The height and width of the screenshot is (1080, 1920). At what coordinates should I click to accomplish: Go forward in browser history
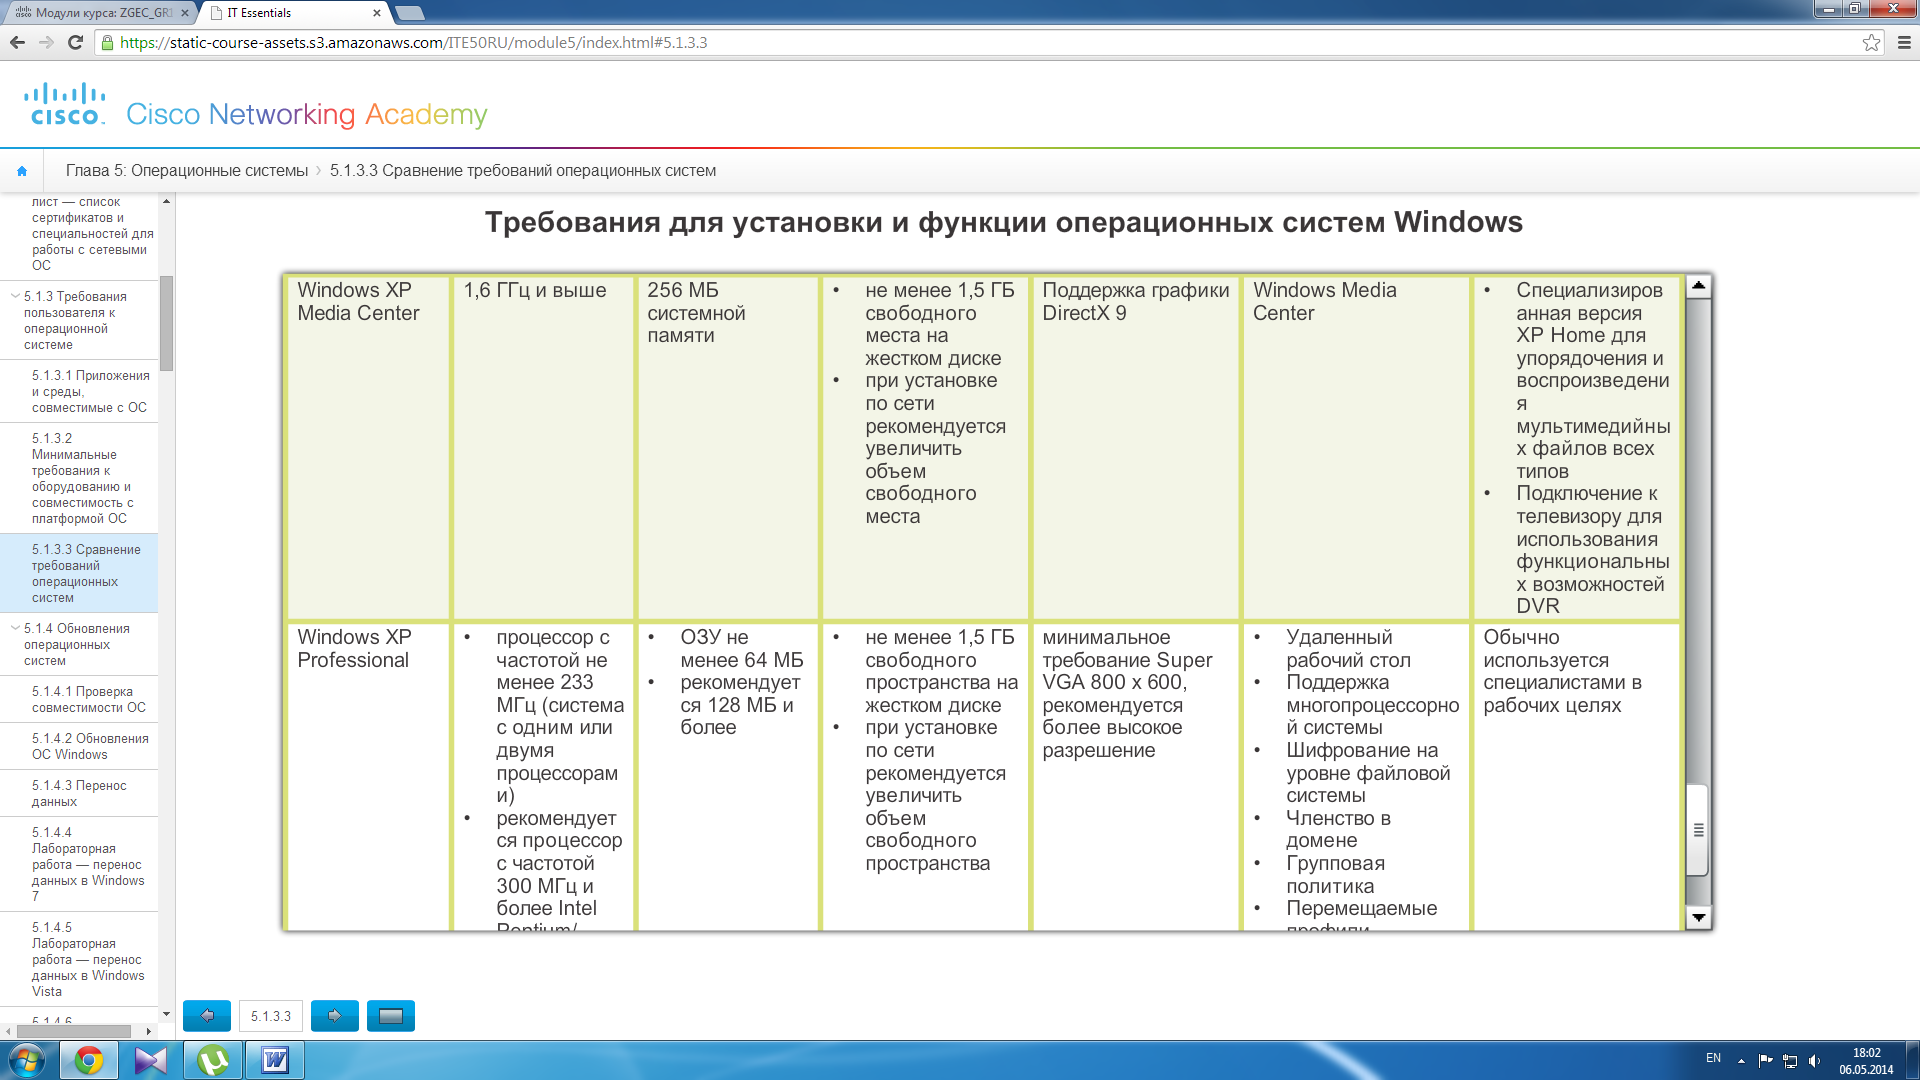pyautogui.click(x=46, y=42)
